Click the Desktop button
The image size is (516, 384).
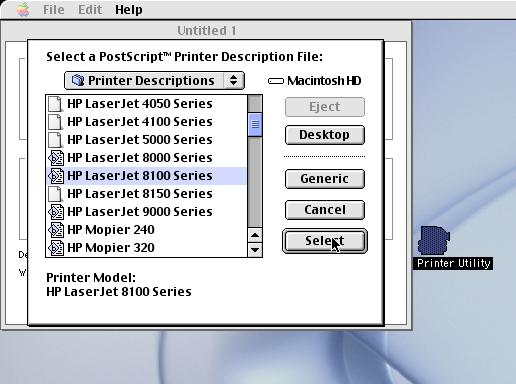coord(325,135)
